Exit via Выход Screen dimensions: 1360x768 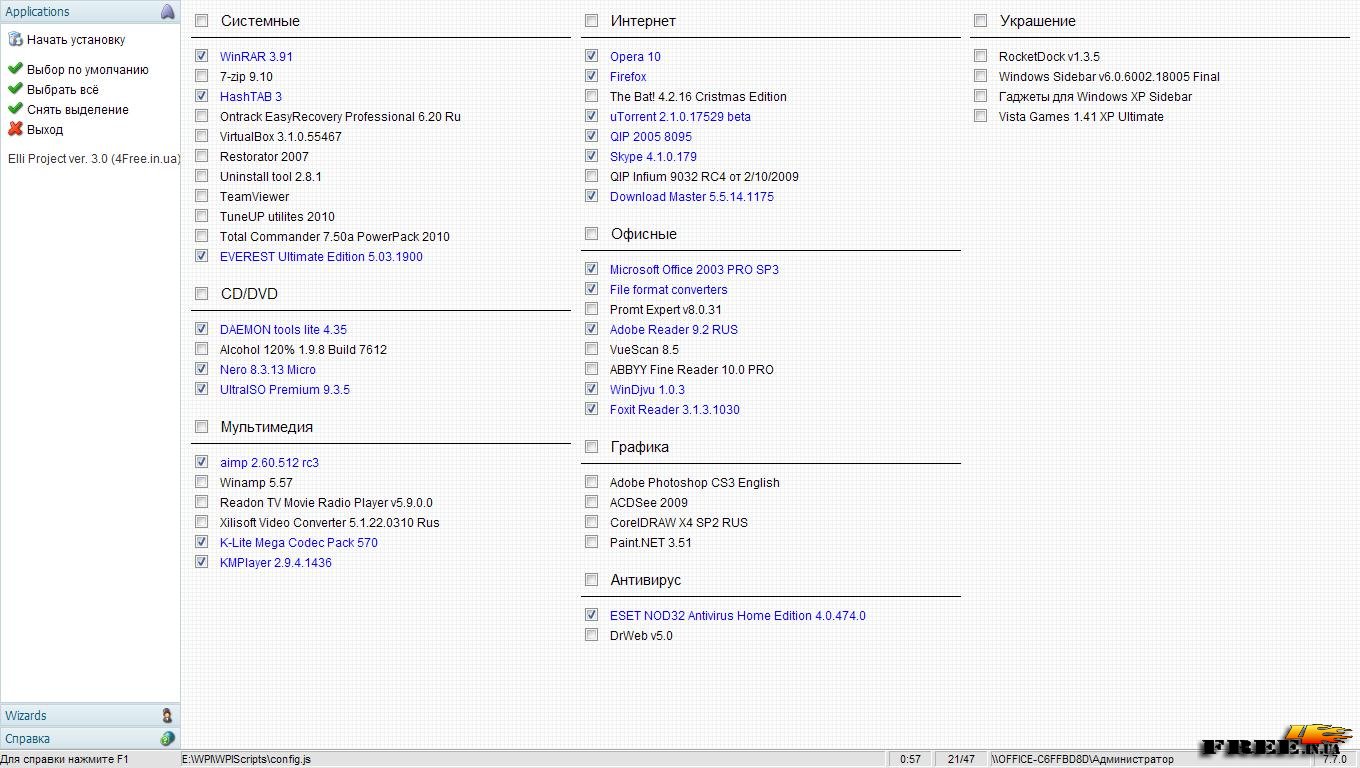pos(45,130)
